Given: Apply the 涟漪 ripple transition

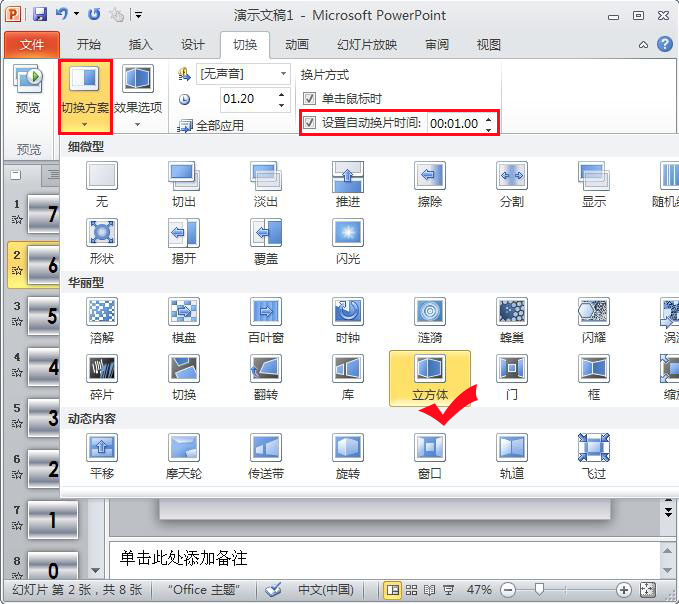Looking at the screenshot, I should pos(430,321).
